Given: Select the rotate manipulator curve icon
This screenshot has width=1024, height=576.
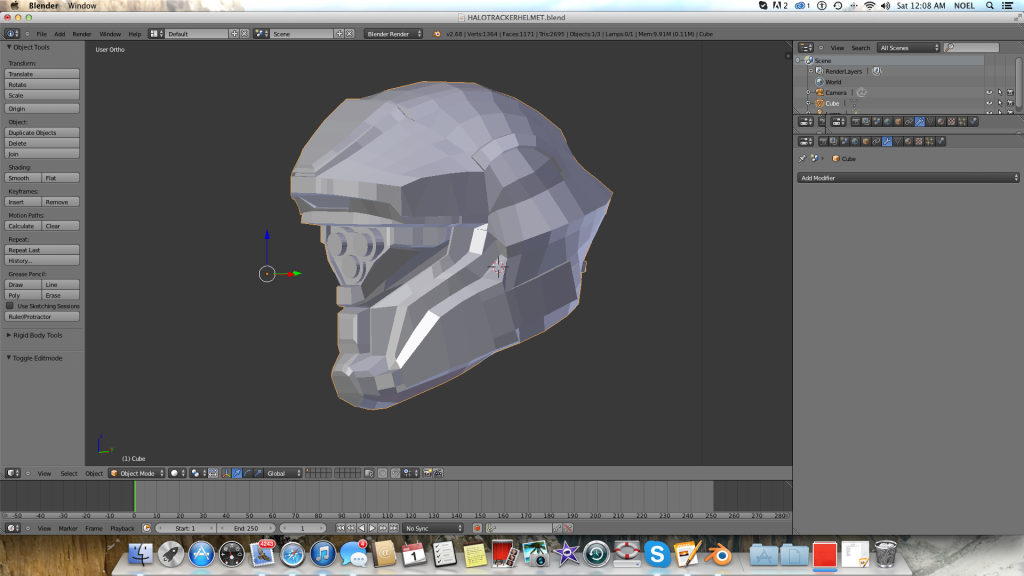Looking at the screenshot, I should pyautogui.click(x=248, y=473).
